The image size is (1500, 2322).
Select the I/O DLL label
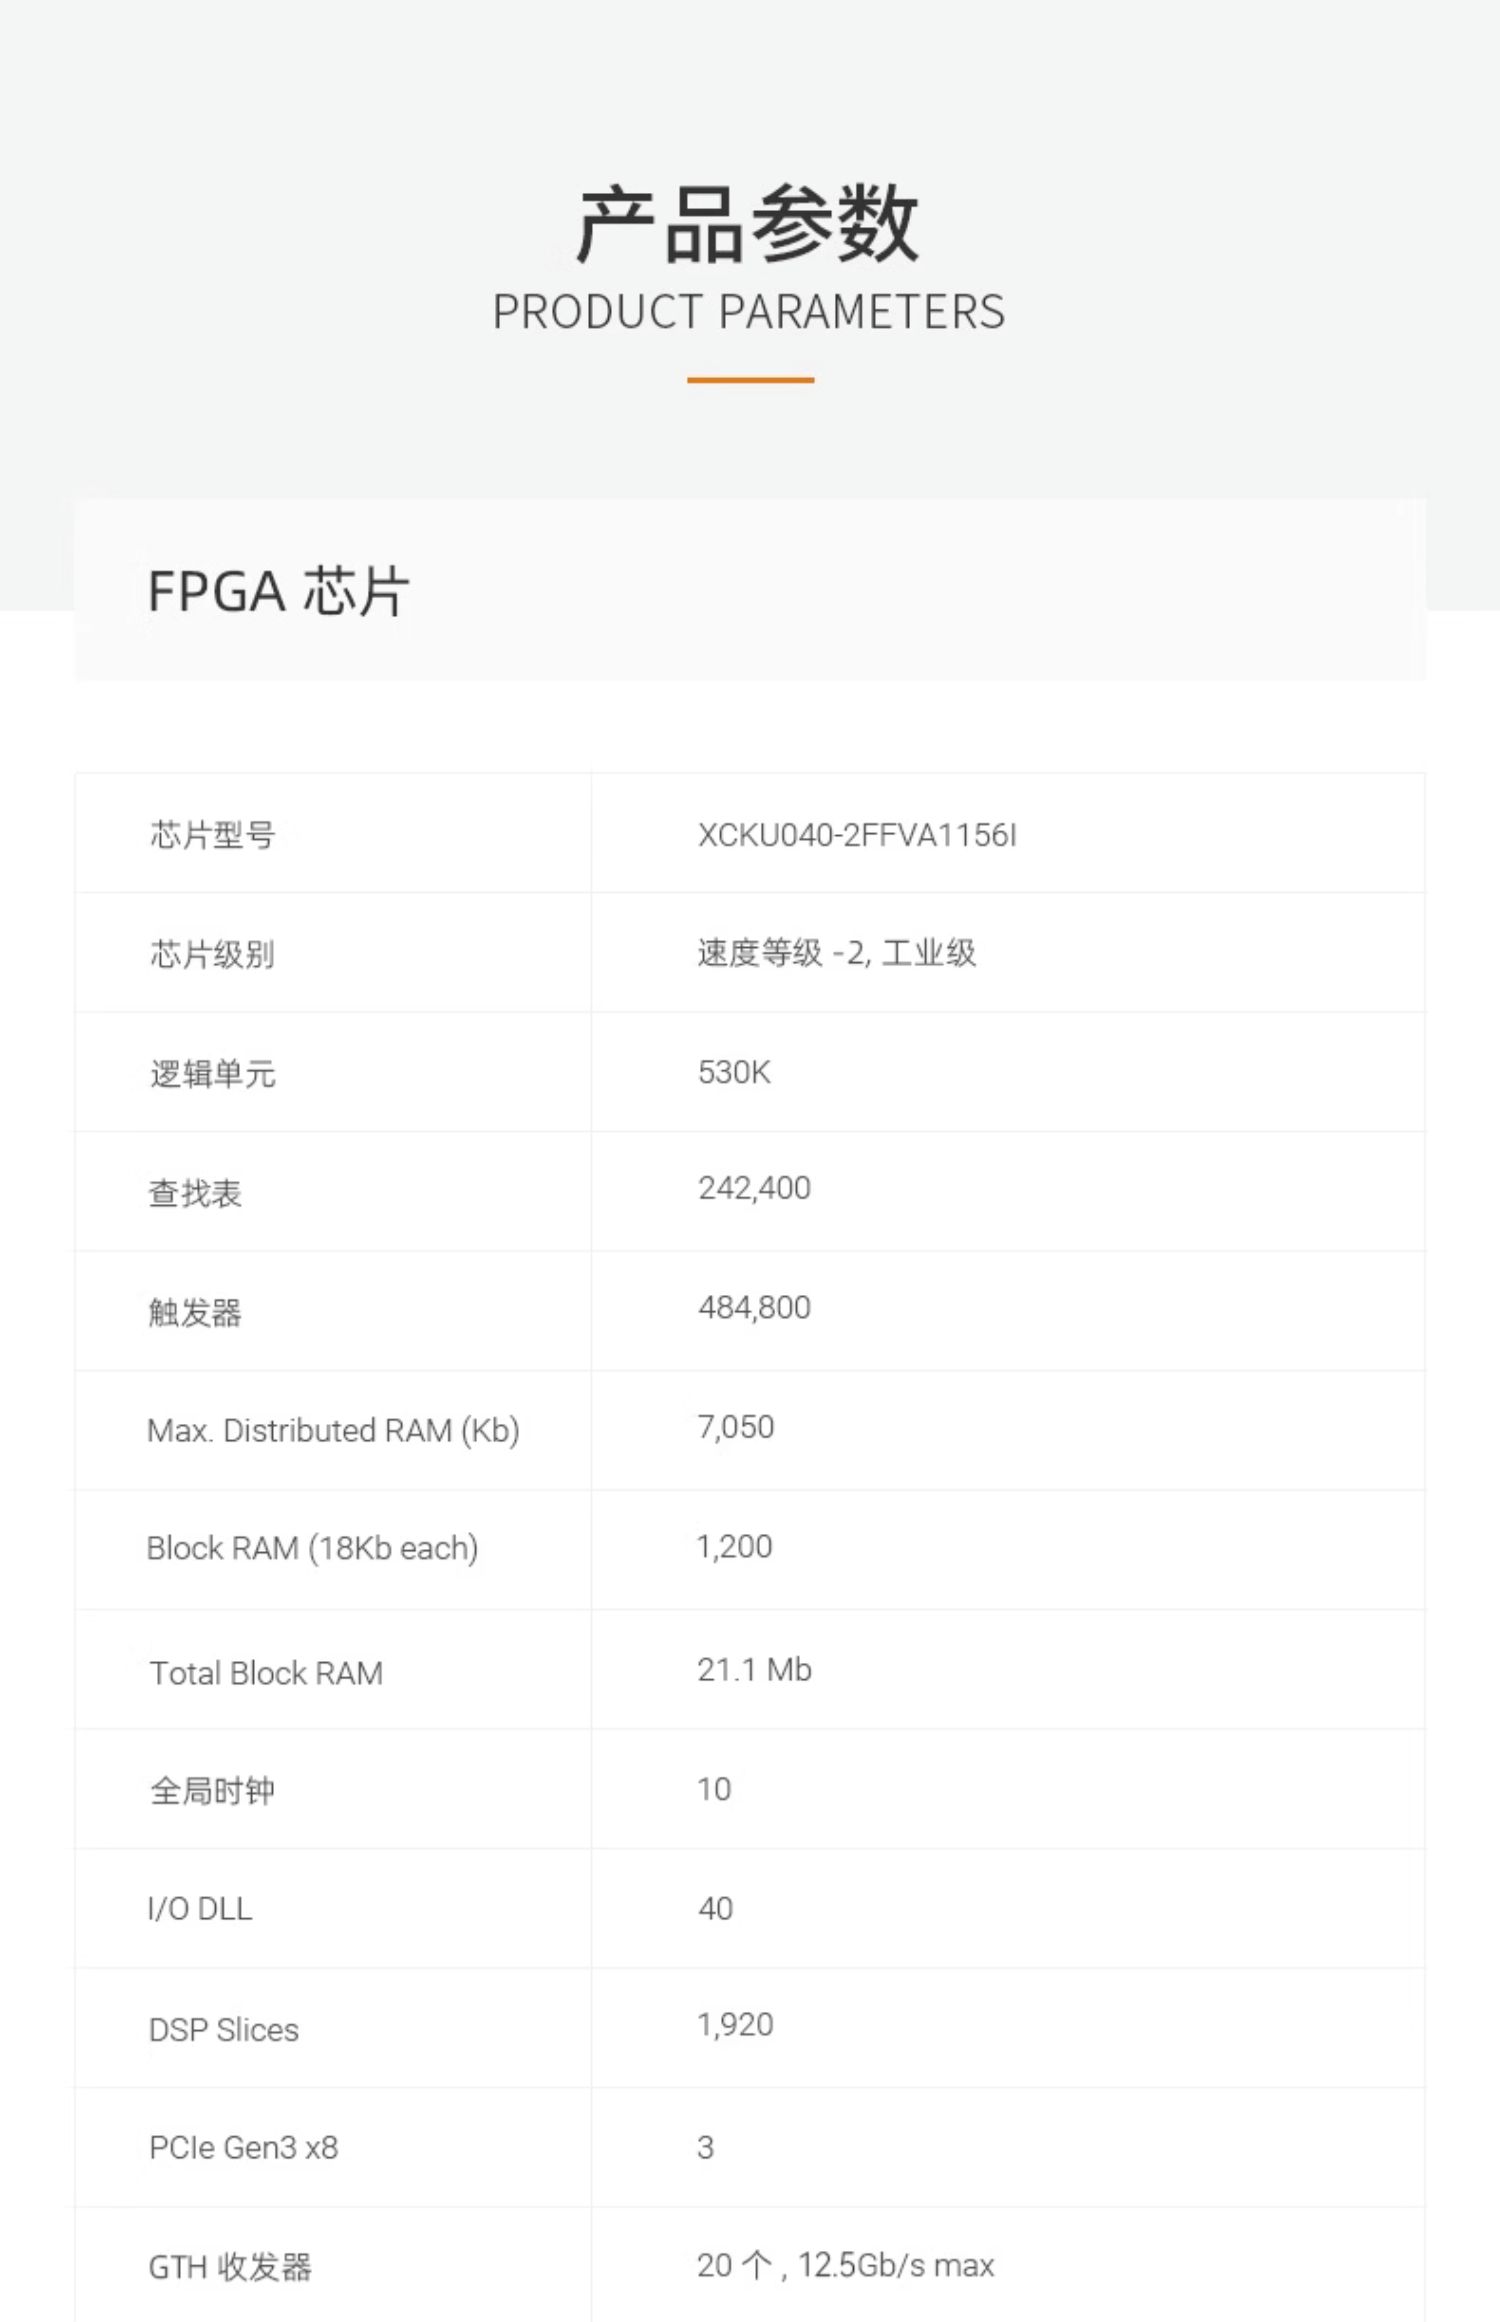pyautogui.click(x=200, y=1909)
